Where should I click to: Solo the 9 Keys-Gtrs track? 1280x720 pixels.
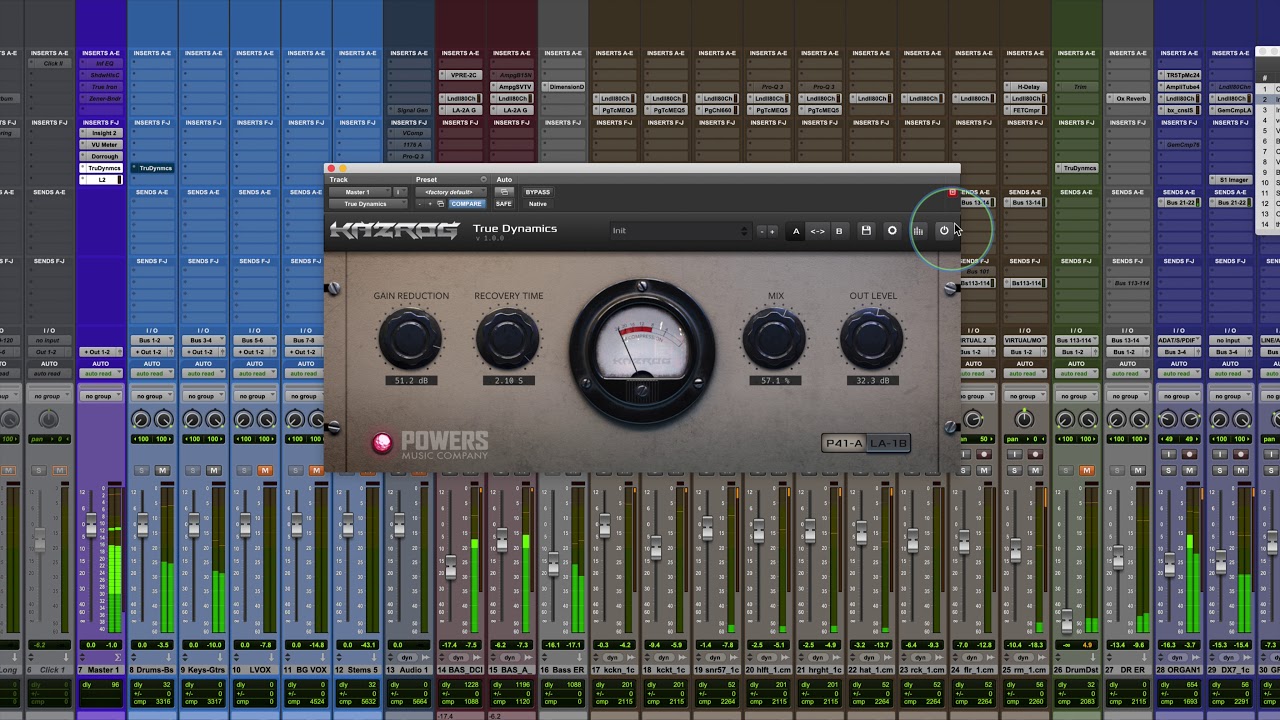(x=192, y=470)
